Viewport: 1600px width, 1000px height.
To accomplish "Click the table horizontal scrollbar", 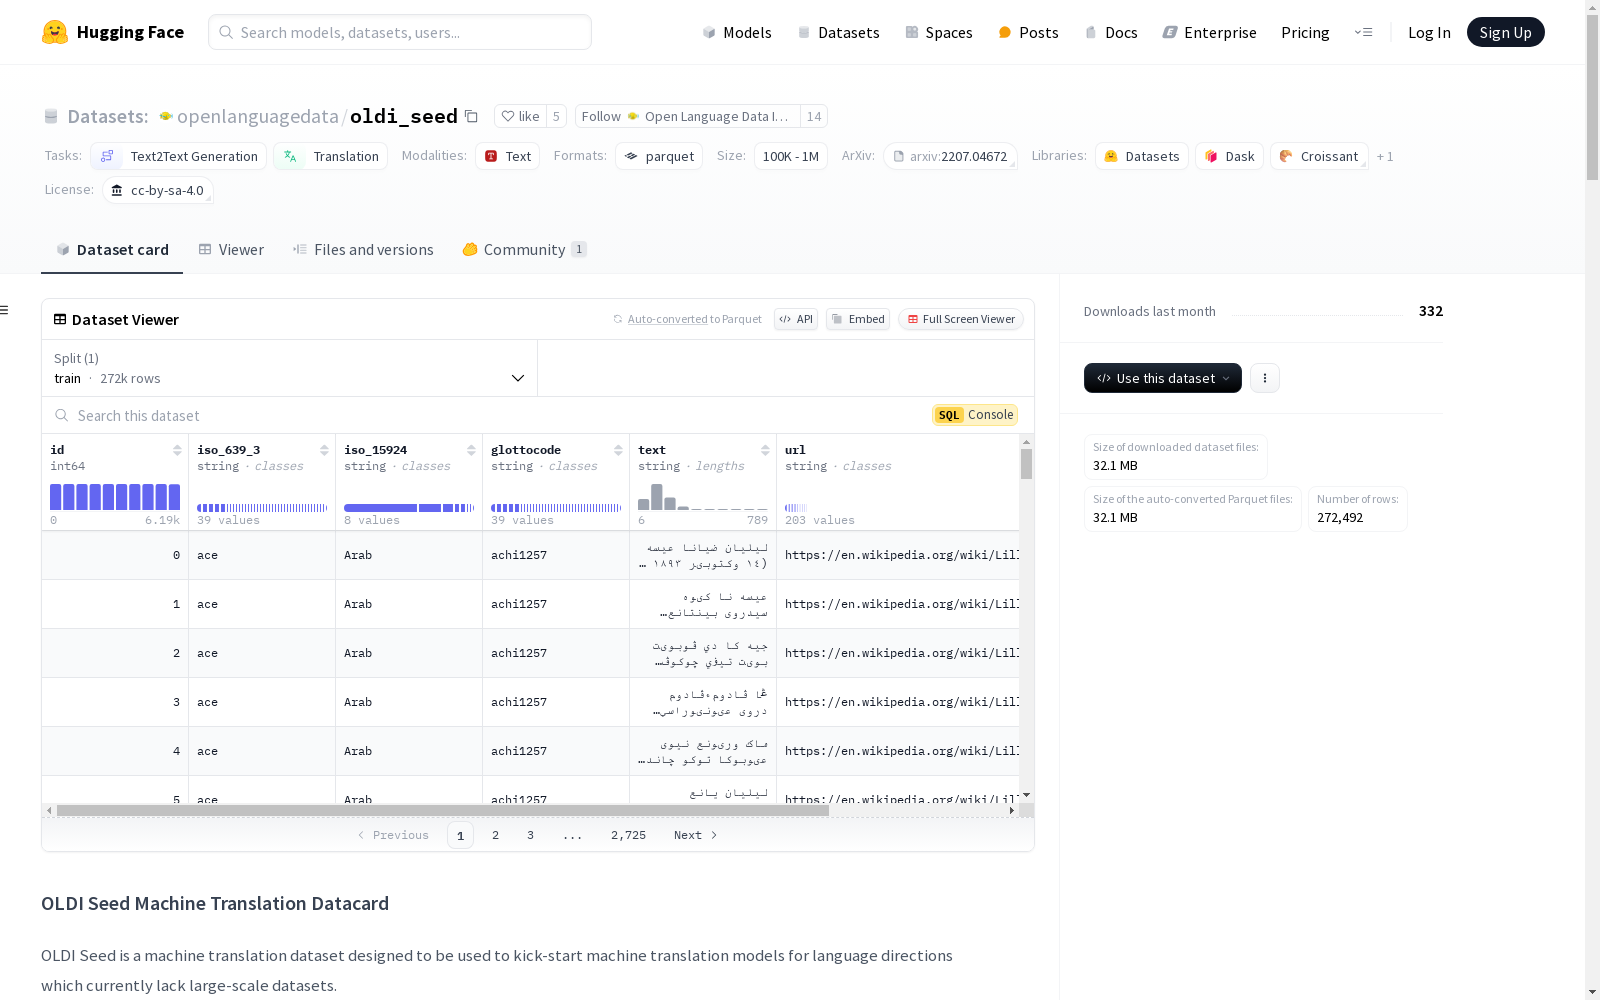I will pos(443,810).
